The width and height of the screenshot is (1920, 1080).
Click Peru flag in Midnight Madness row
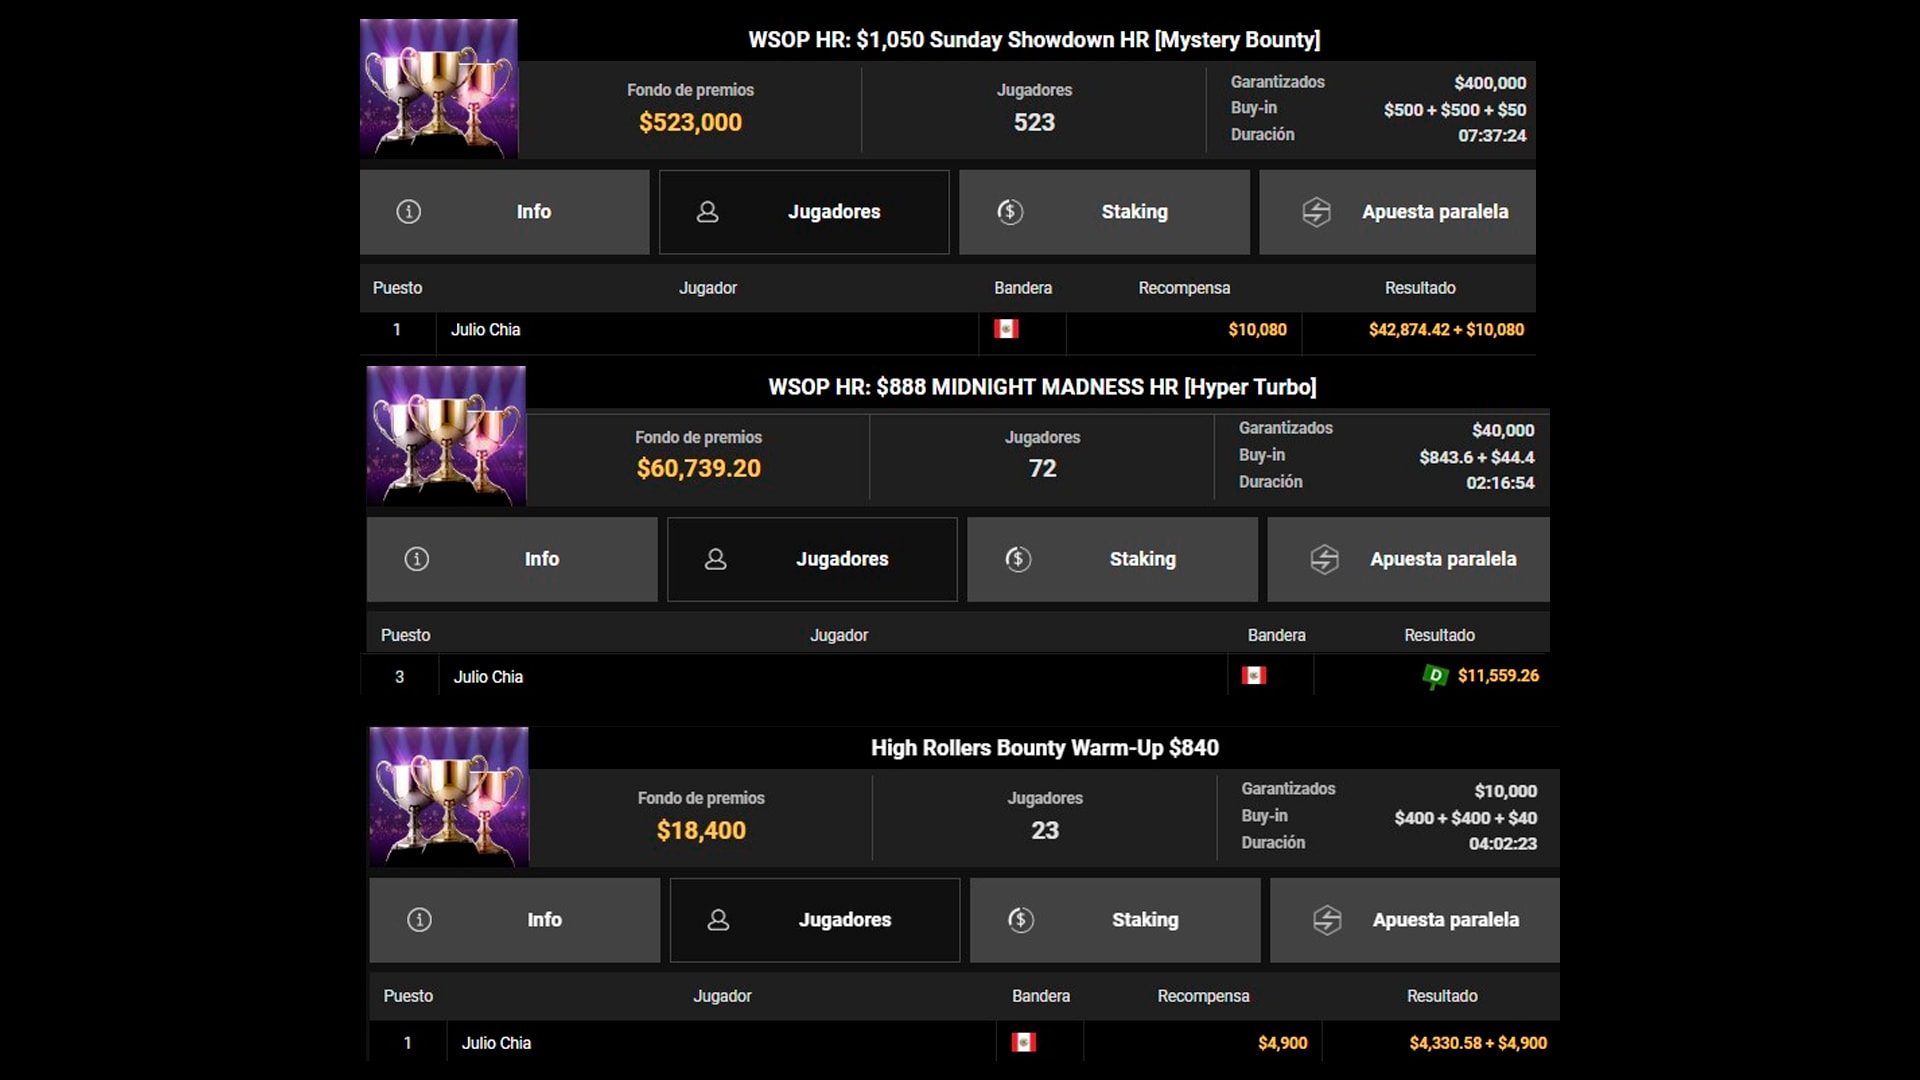coord(1254,676)
